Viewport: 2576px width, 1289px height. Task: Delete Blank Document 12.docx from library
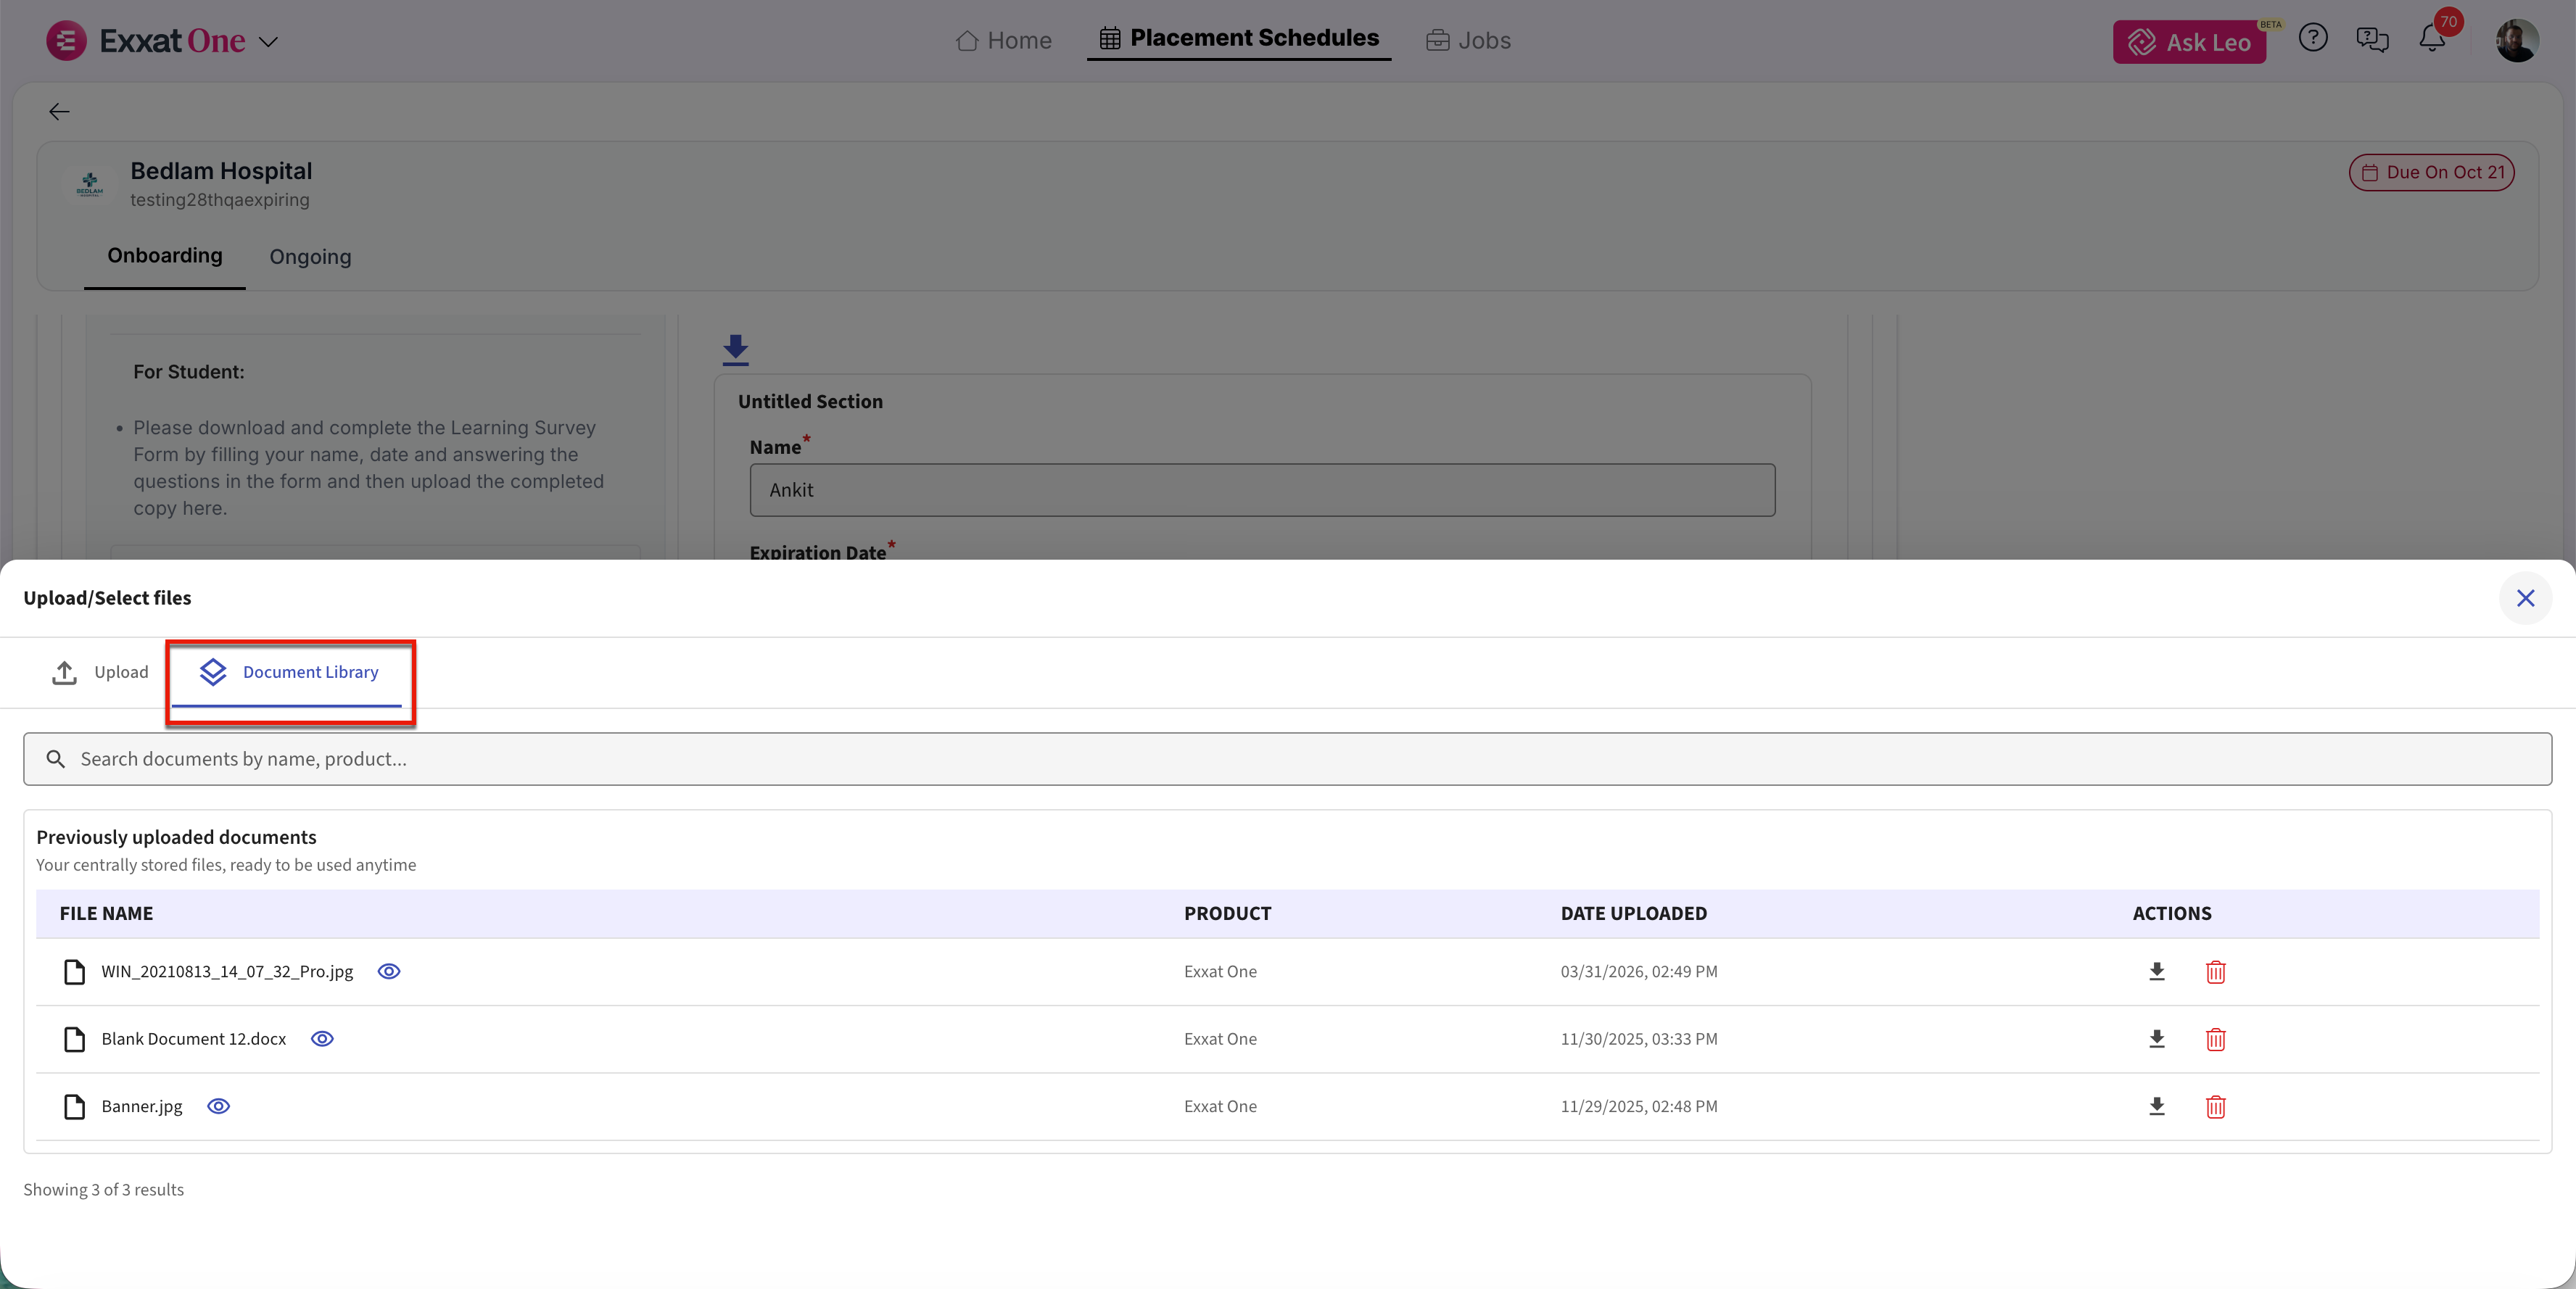point(2215,1039)
